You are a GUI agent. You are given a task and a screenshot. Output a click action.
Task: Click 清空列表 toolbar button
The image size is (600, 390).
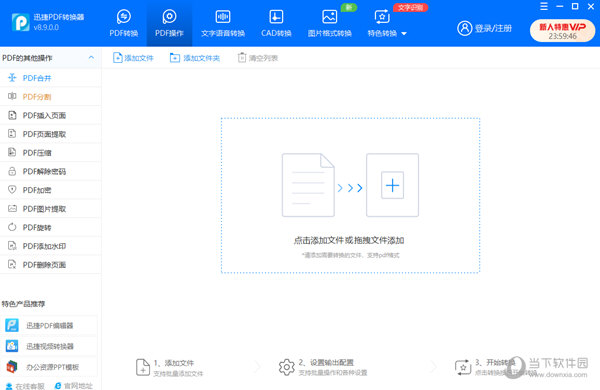[258, 58]
